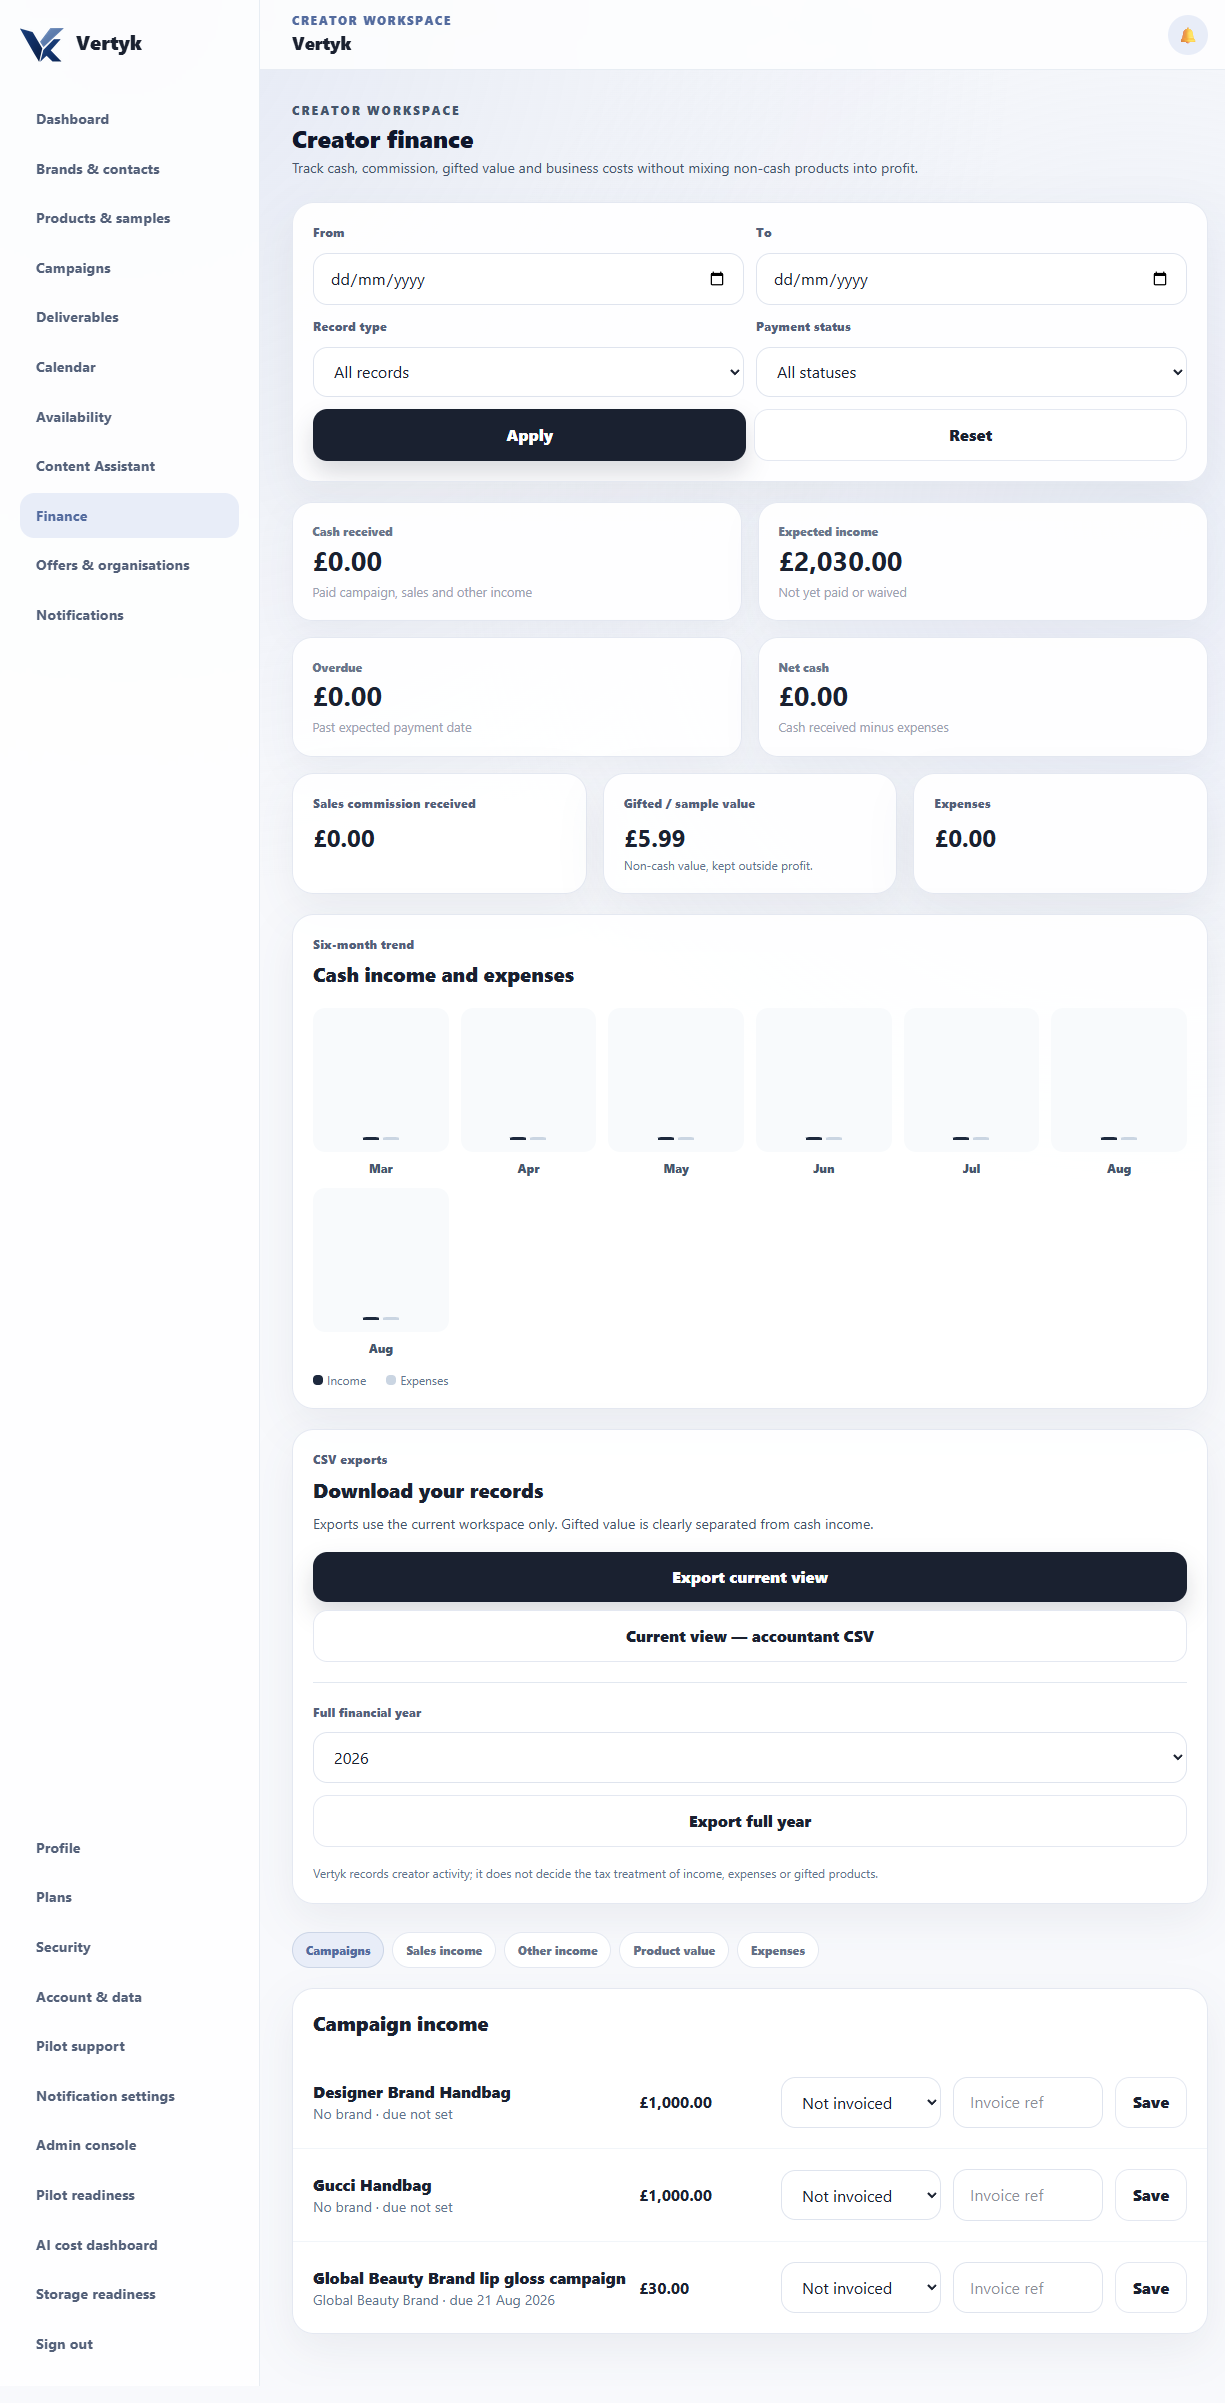Open the To date calendar picker
Image resolution: width=1225 pixels, height=2403 pixels.
point(1160,279)
